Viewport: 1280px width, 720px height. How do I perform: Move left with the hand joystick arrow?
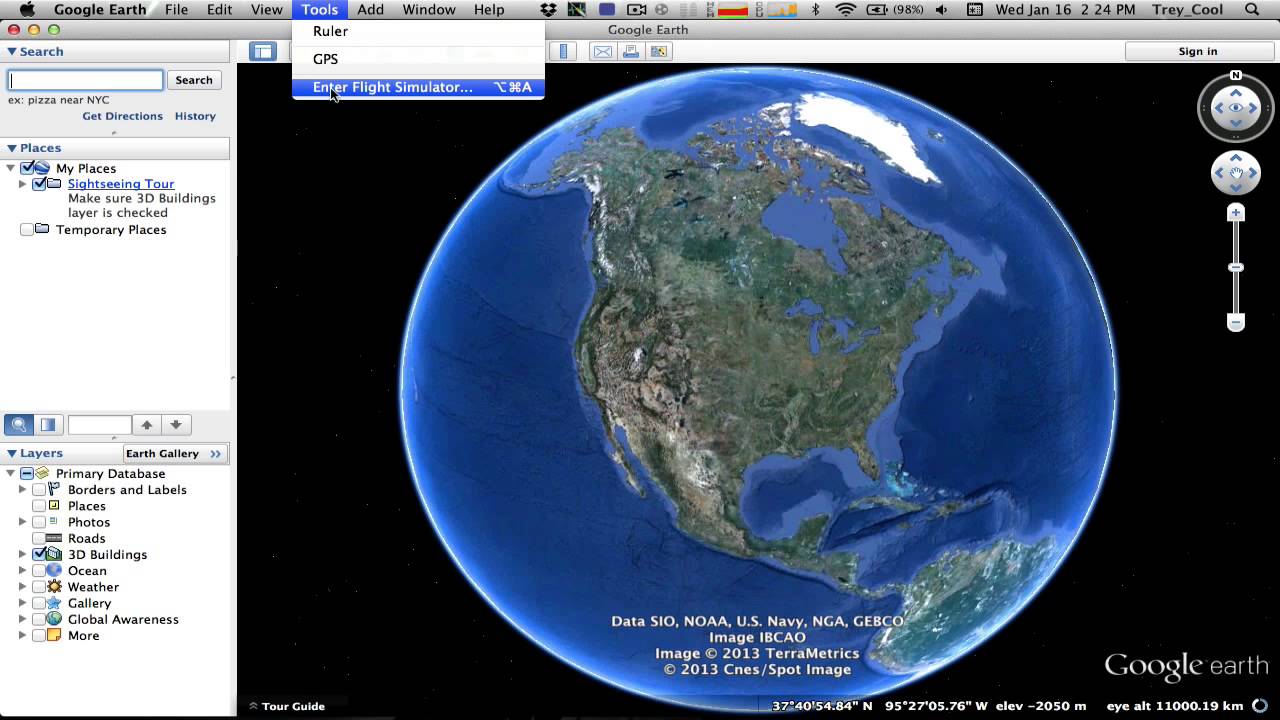(1219, 174)
